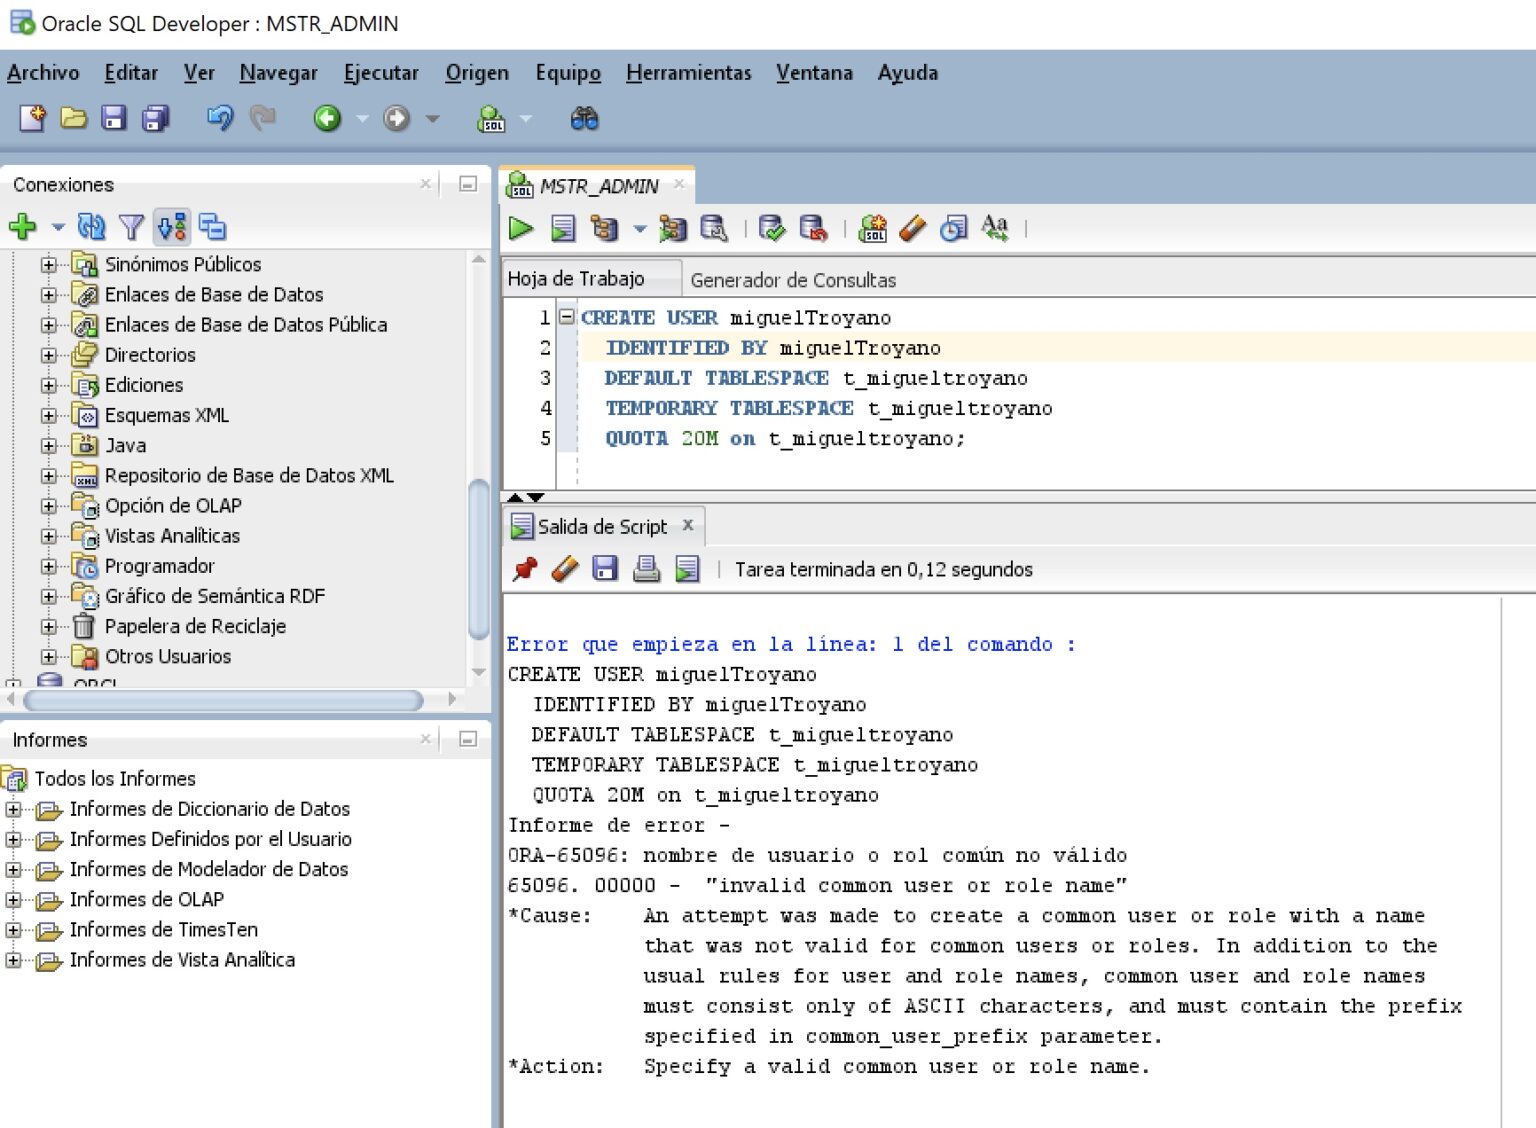Viewport: 1536px width, 1128px height.
Task: Click the Open folder icon
Action: (73, 118)
